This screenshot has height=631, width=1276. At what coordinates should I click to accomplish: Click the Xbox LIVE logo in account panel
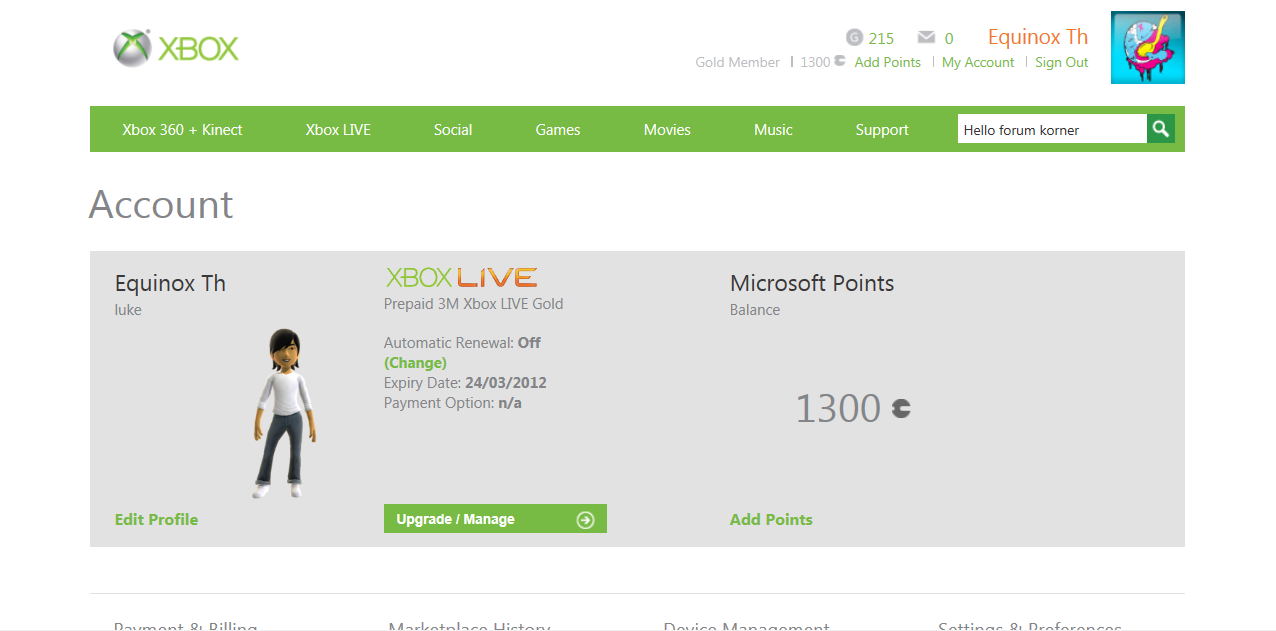[x=461, y=277]
